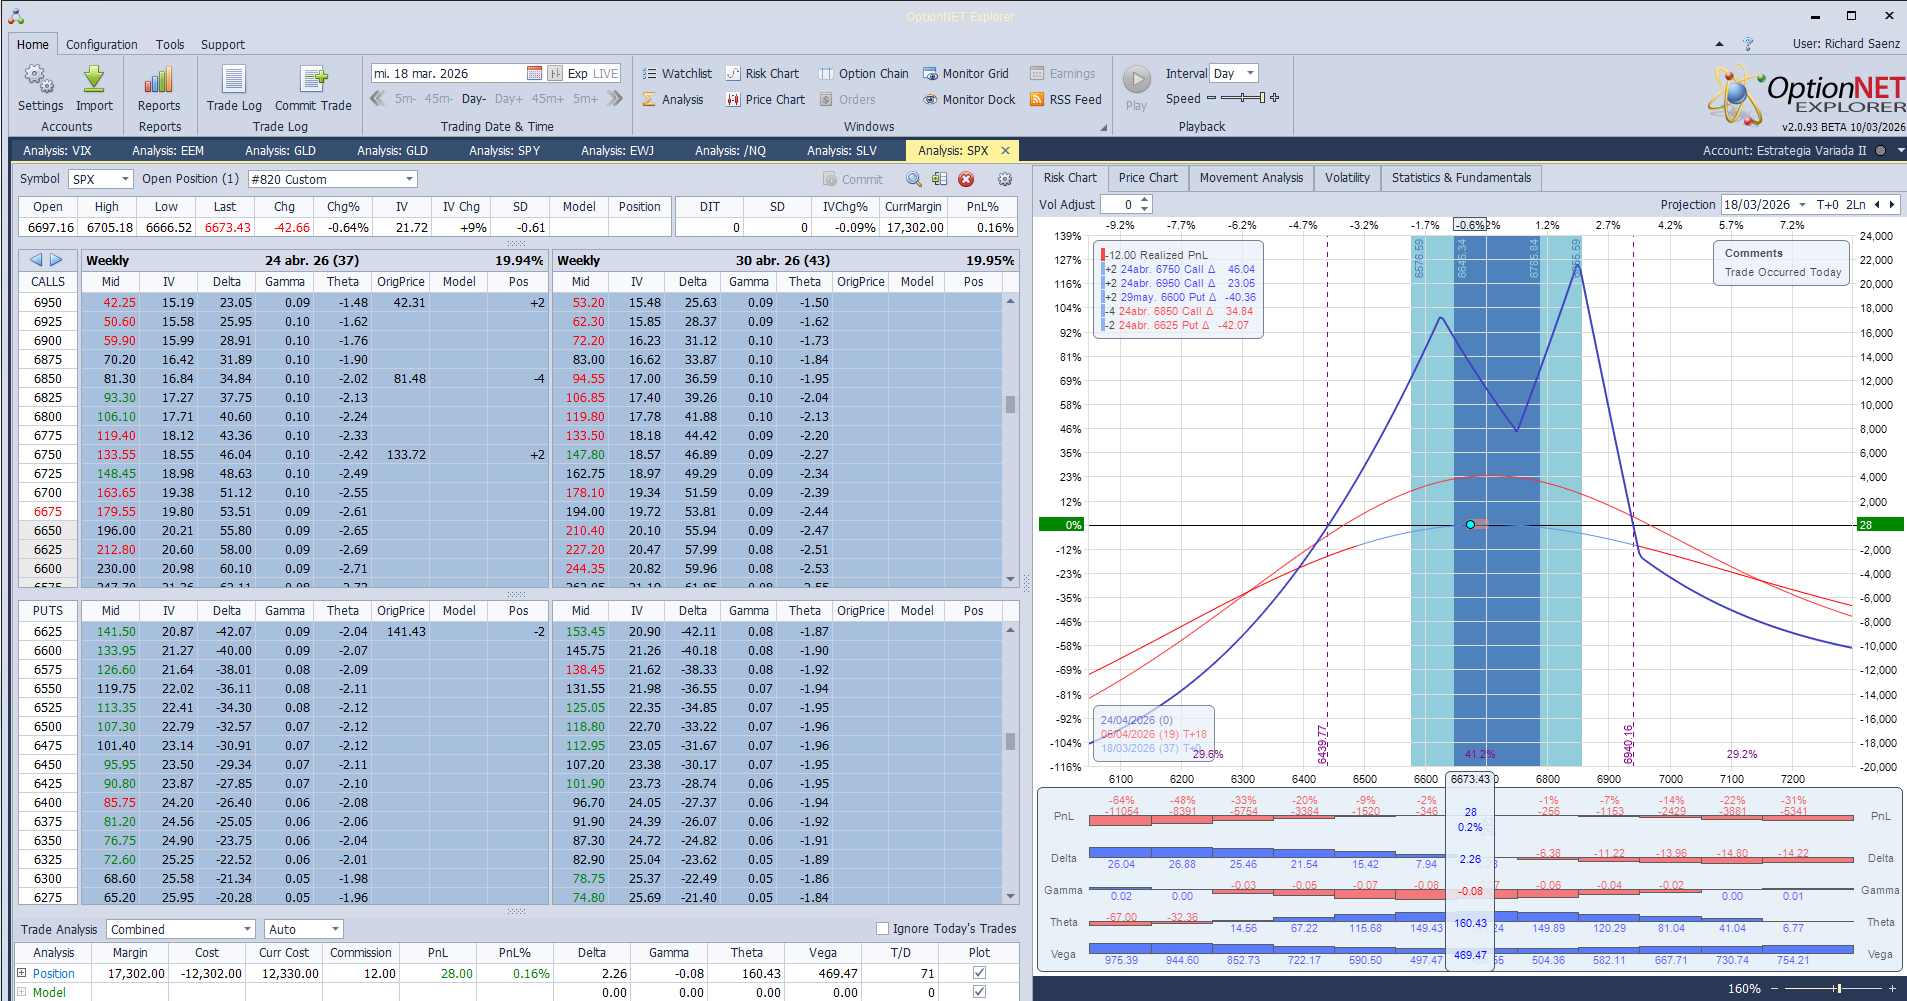
Task: Open the Monitor Grid window
Action: pos(966,73)
